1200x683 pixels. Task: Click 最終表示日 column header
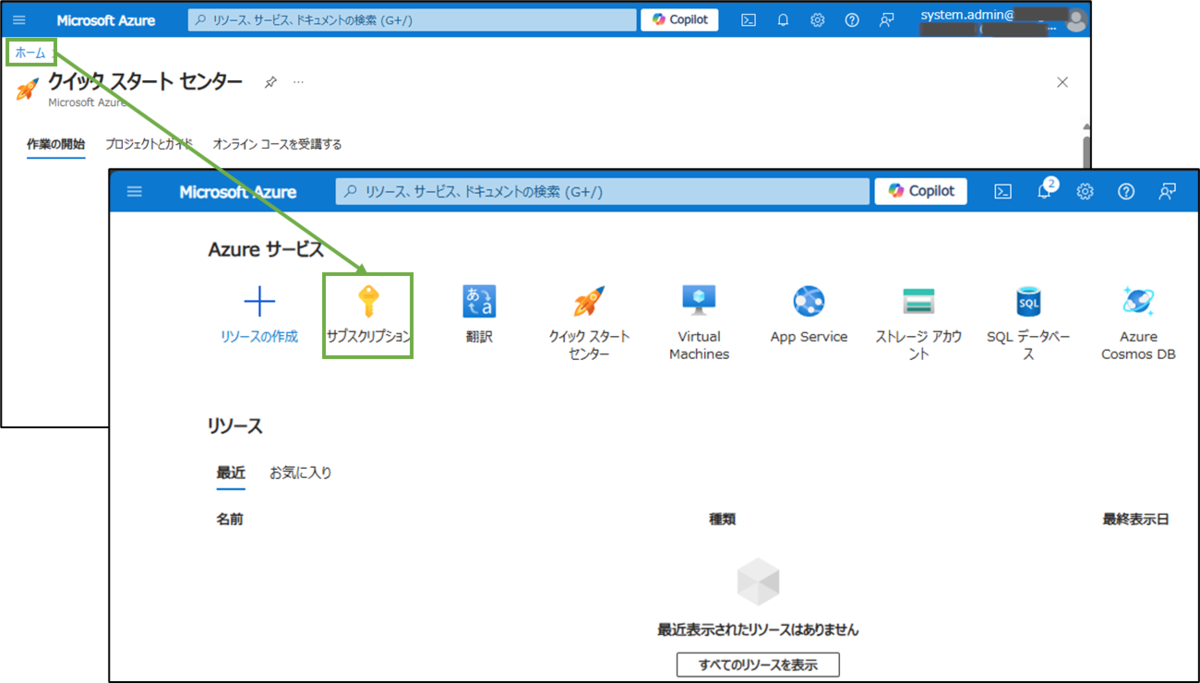pyautogui.click(x=1135, y=519)
